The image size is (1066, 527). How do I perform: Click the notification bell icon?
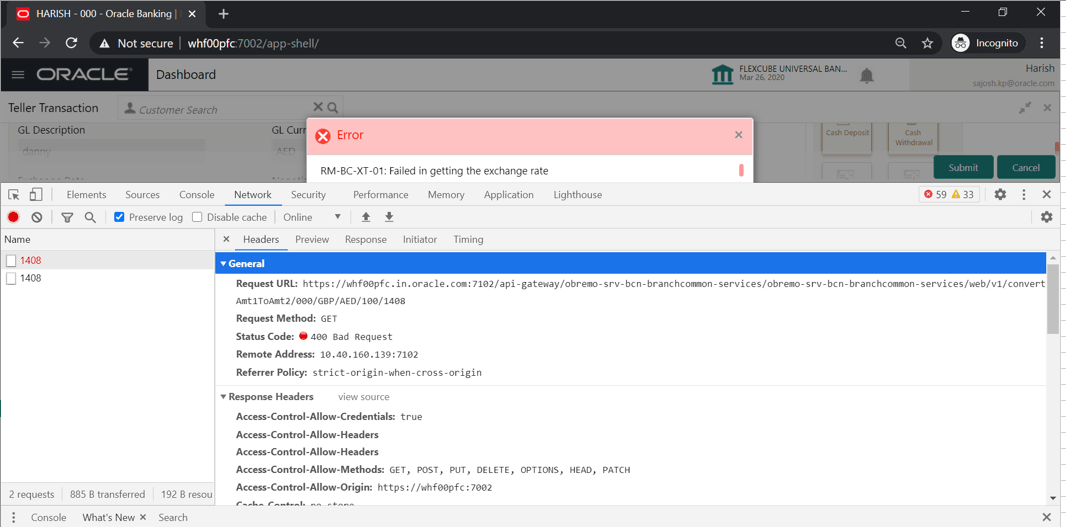[x=867, y=75]
